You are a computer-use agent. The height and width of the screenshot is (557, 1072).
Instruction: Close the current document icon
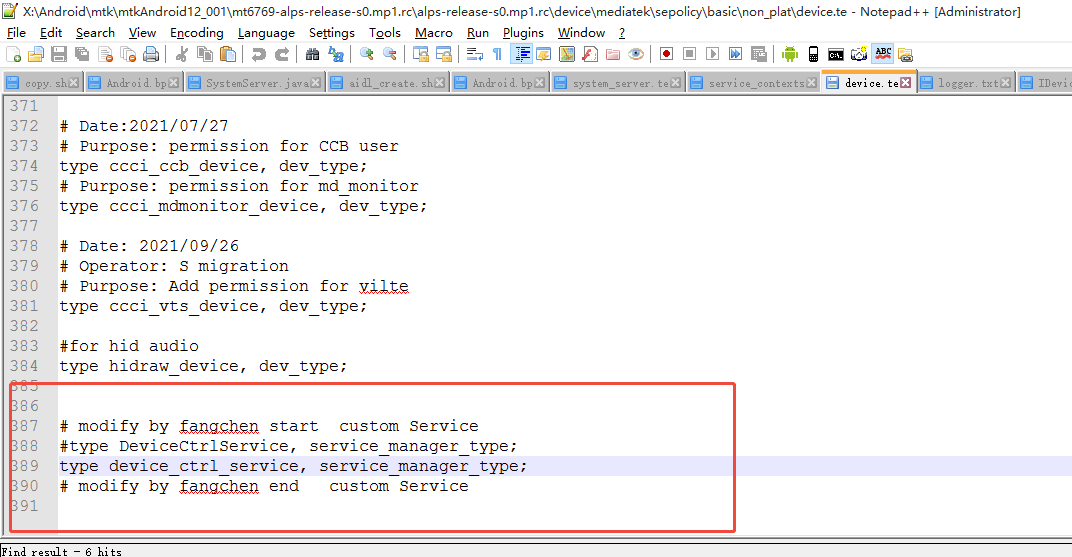pyautogui.click(x=105, y=55)
